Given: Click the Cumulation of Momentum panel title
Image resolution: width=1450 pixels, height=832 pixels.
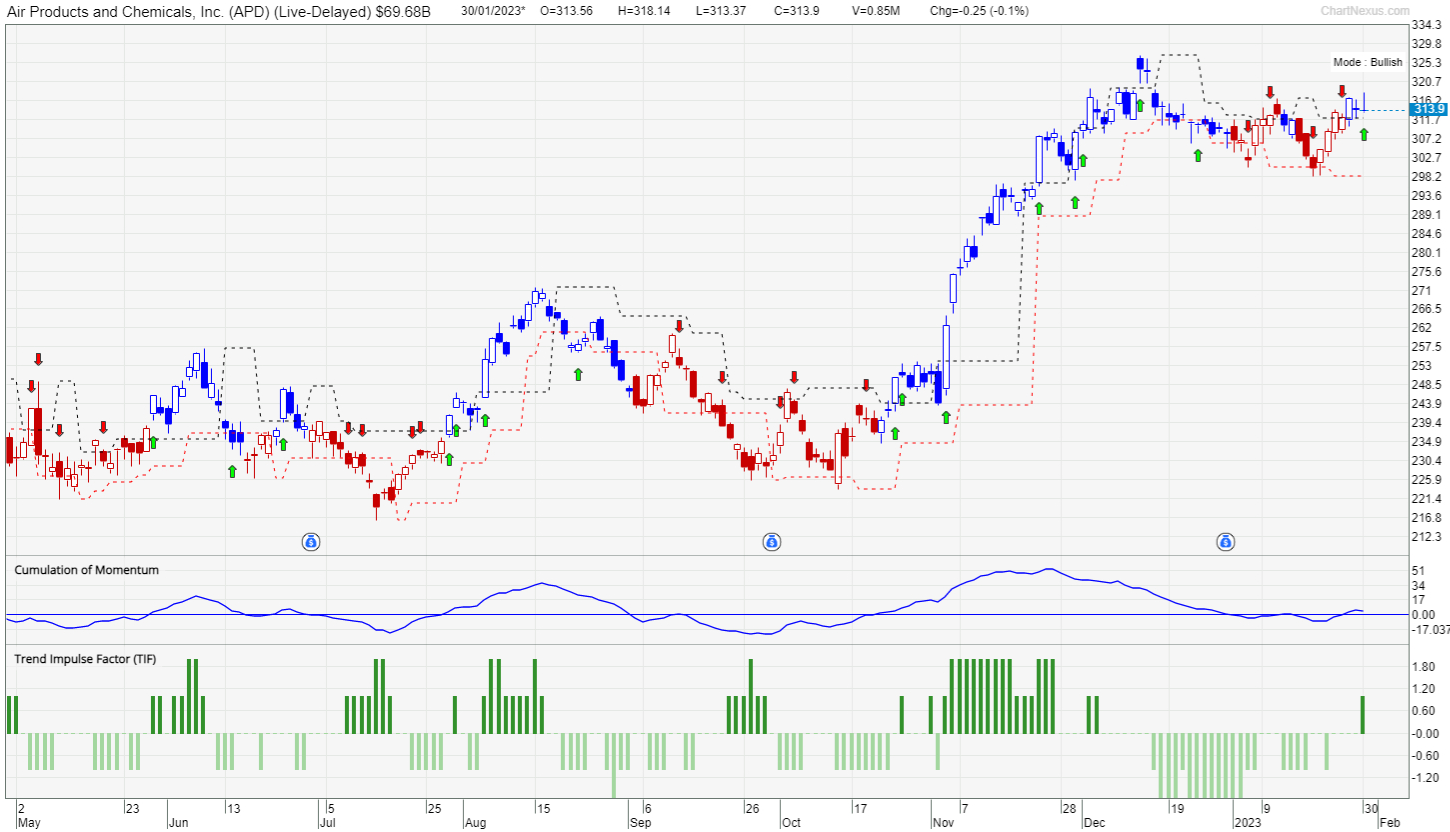Looking at the screenshot, I should 86,569.
